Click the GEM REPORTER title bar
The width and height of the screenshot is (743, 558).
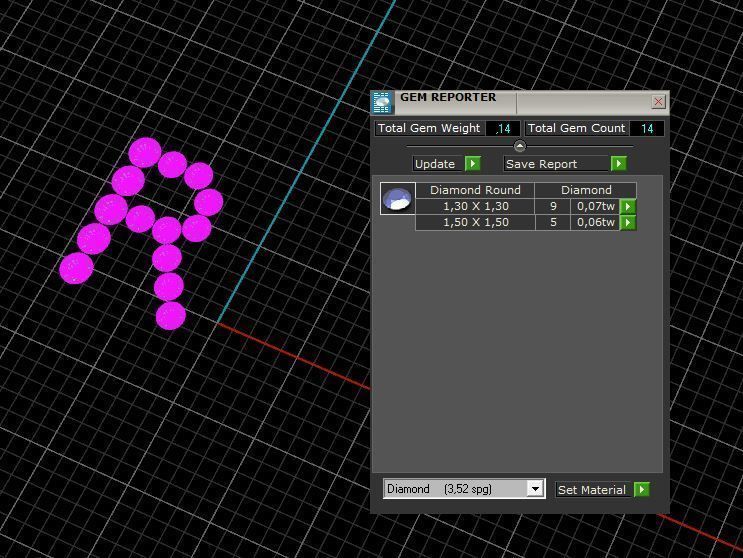click(521, 101)
